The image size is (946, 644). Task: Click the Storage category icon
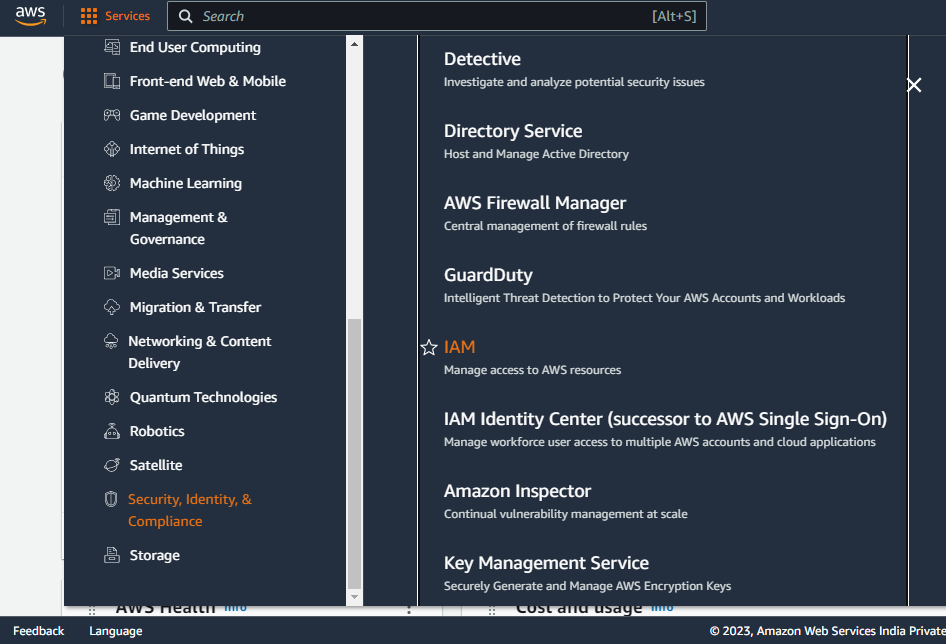[x=112, y=555]
